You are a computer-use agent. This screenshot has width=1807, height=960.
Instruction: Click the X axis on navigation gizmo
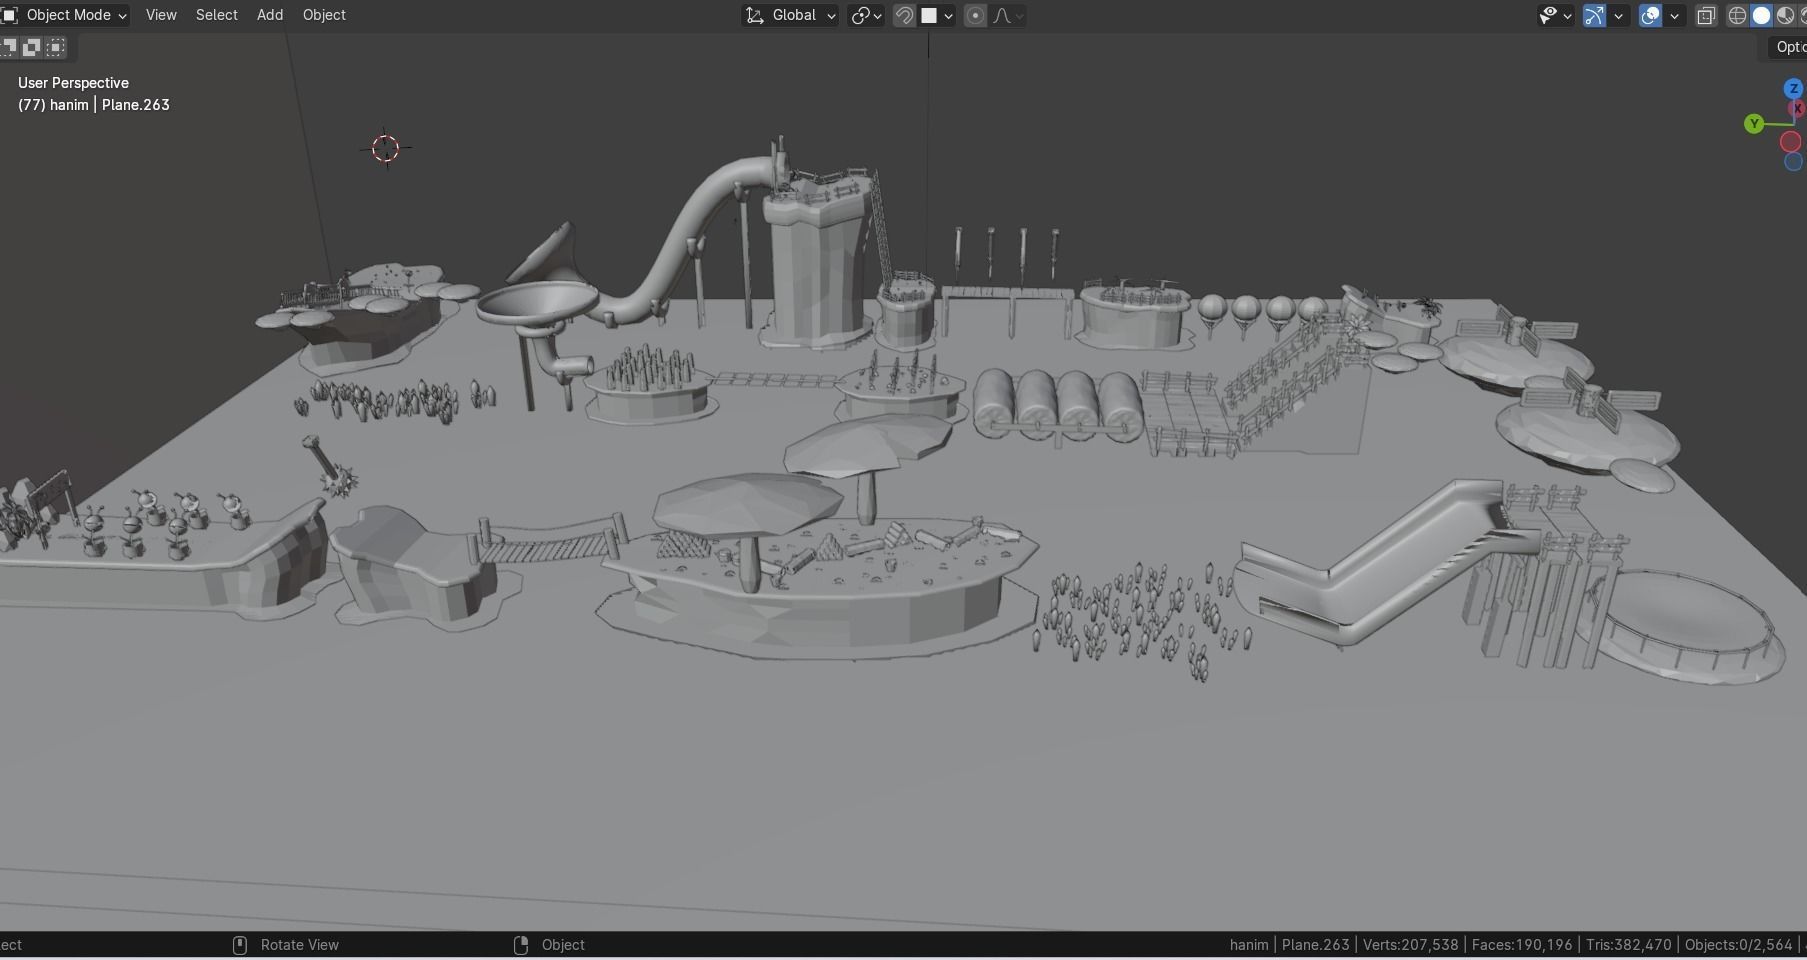point(1799,108)
